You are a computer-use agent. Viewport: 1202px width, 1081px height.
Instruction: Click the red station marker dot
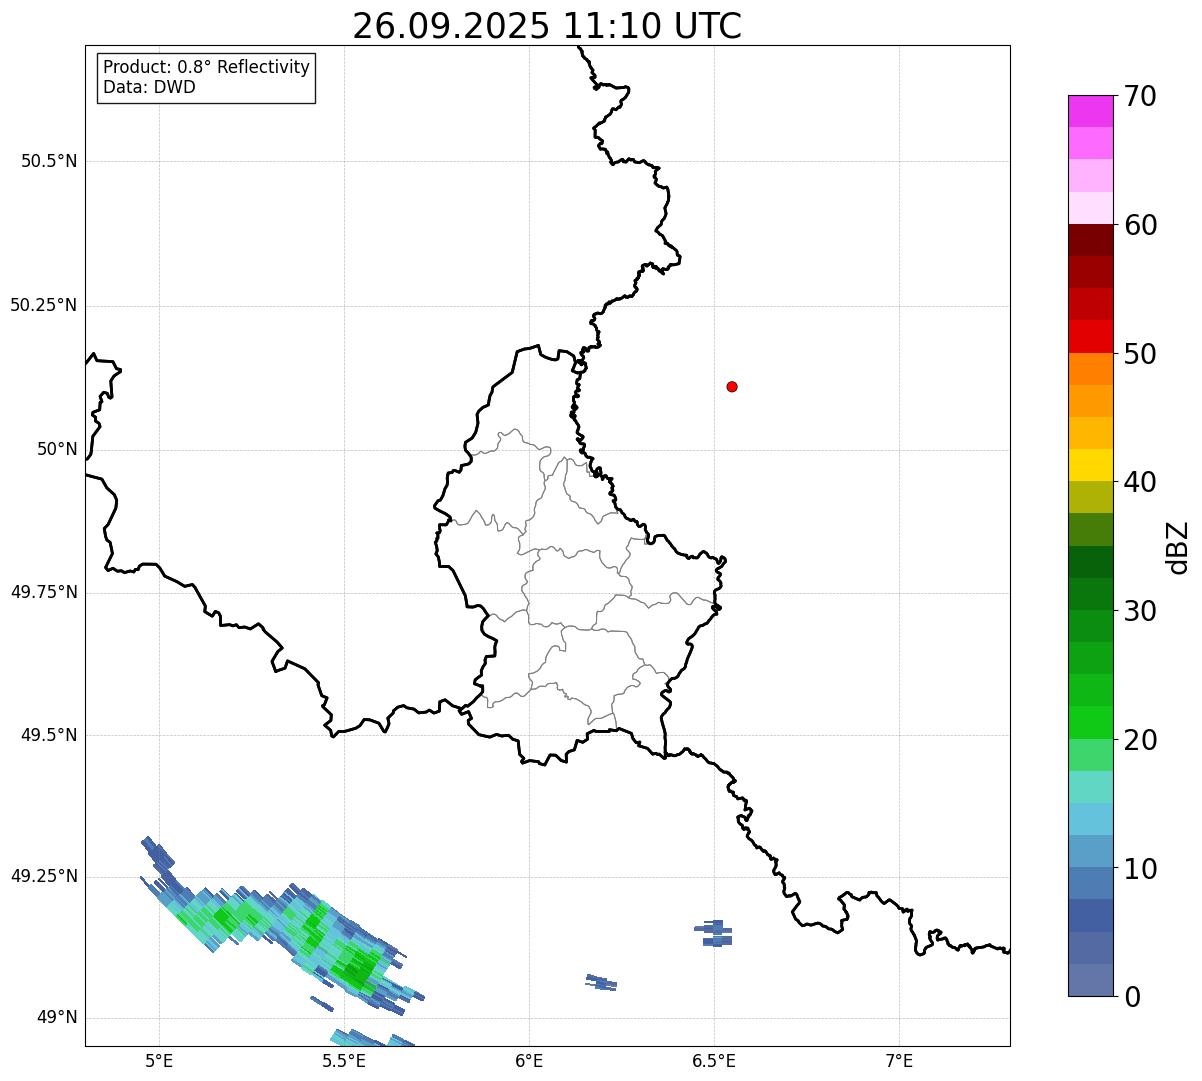click(x=732, y=386)
